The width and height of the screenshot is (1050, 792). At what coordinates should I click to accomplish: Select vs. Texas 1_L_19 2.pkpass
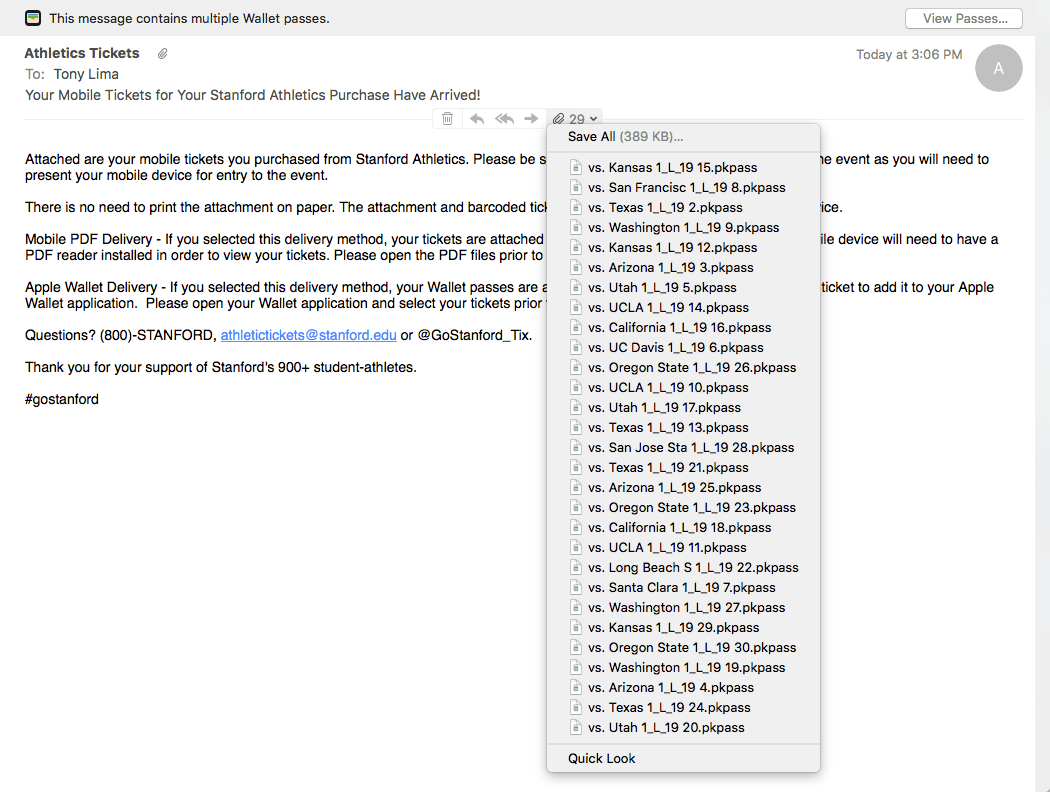pyautogui.click(x=683, y=208)
